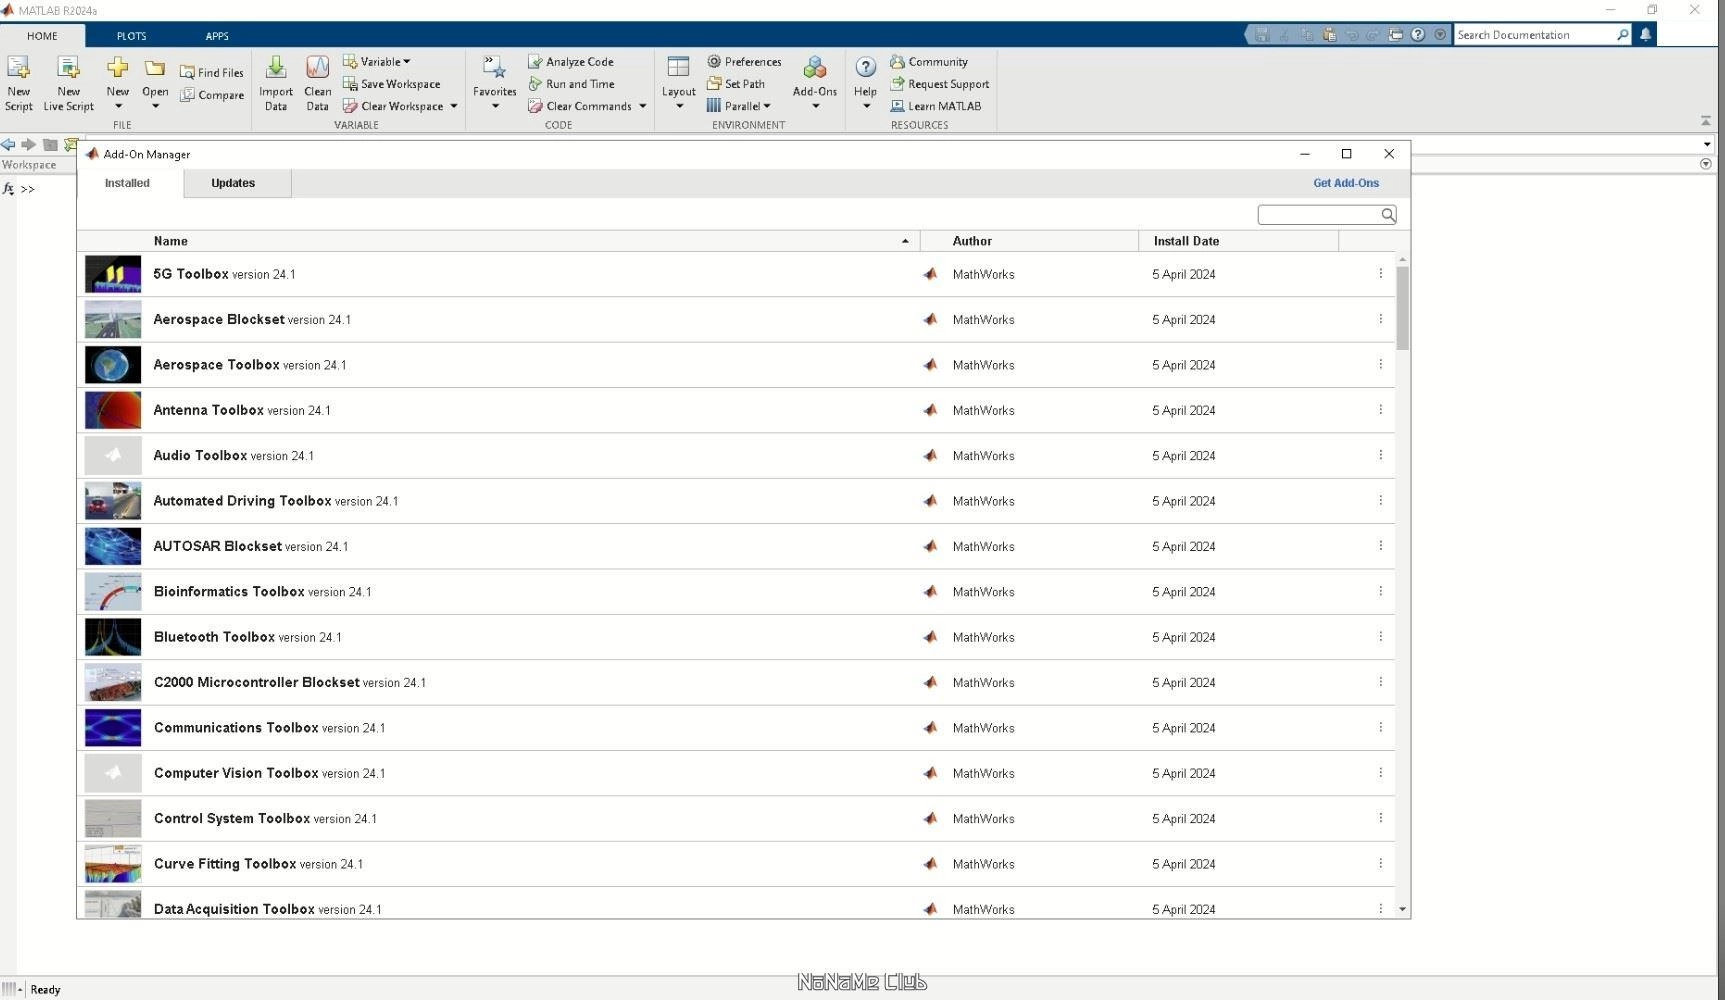Screen dimensions: 1725x1000
Task: Collapse the toolstrip with the arrow
Action: point(1706,121)
